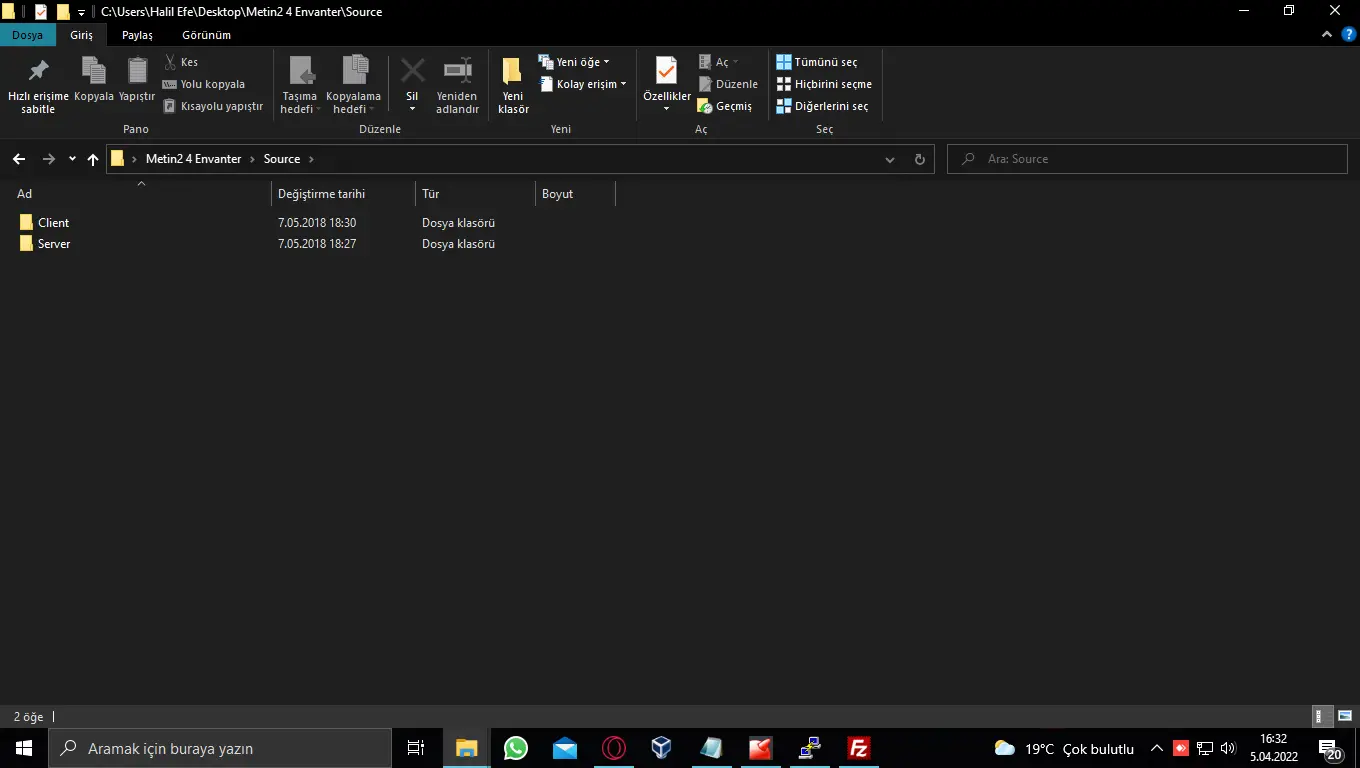Switch to details view toggle

pos(1322,716)
